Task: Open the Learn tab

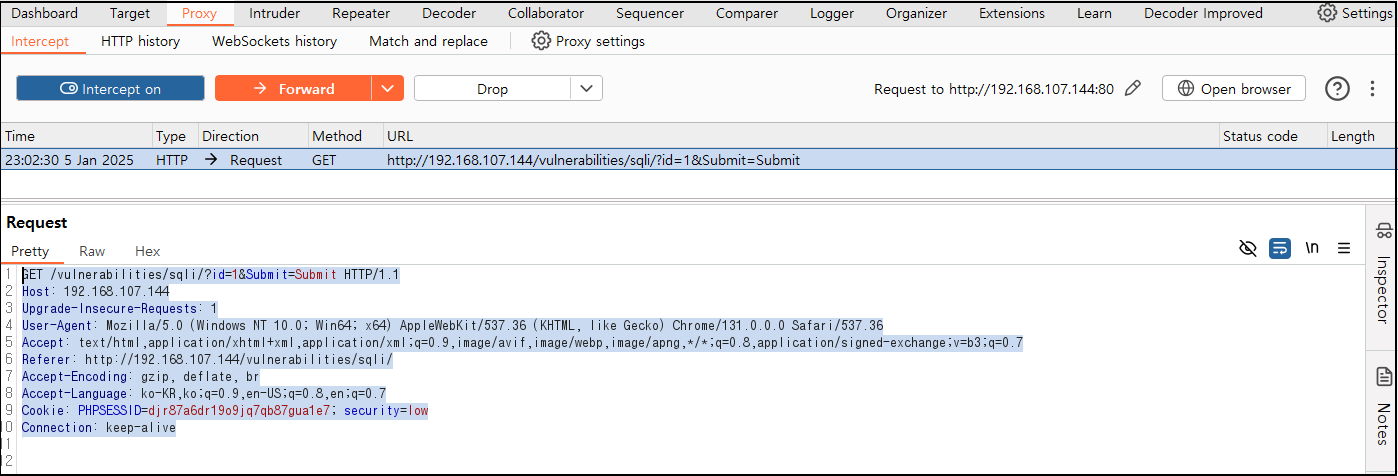Action: pos(1094,13)
